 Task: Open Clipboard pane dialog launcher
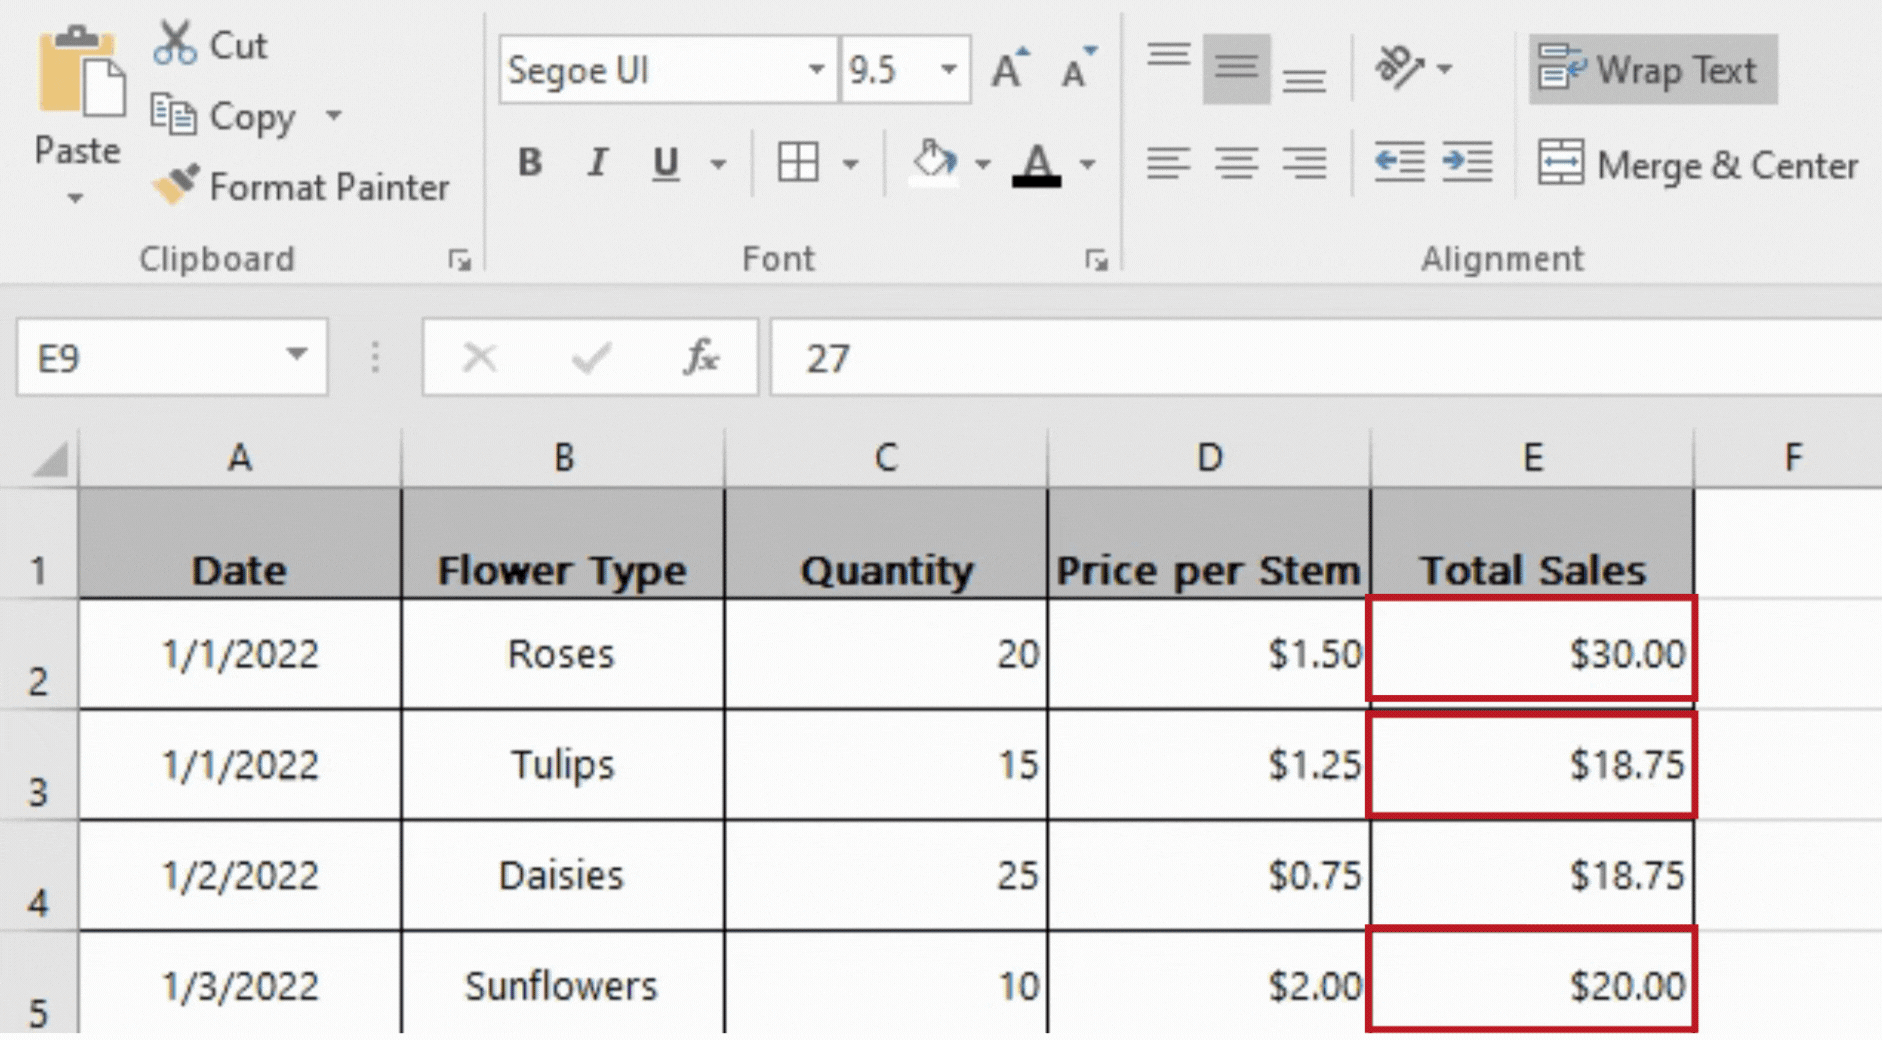[x=459, y=261]
